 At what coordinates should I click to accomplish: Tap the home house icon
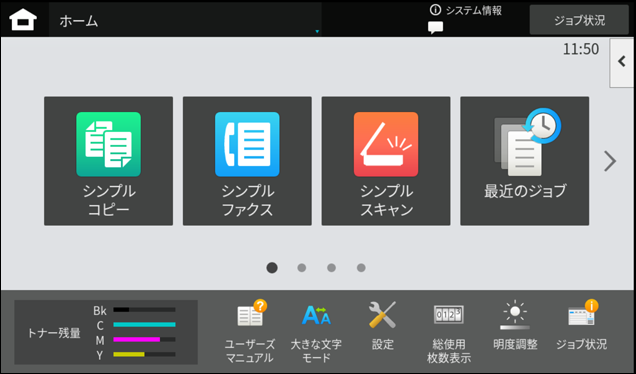tap(23, 19)
